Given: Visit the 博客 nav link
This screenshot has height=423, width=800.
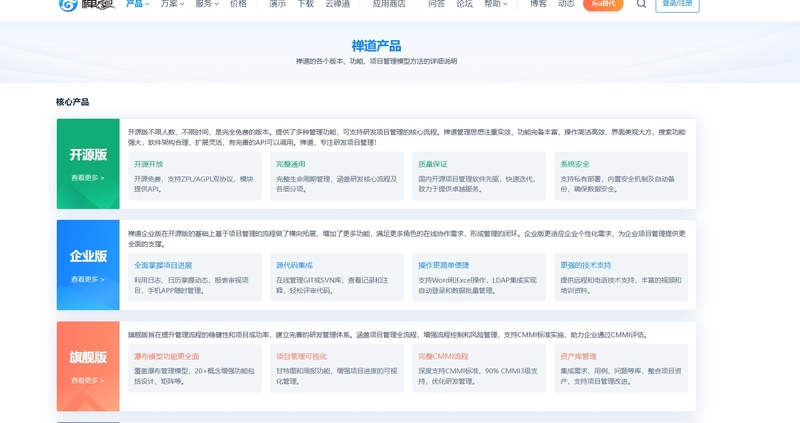Looking at the screenshot, I should 538,4.
